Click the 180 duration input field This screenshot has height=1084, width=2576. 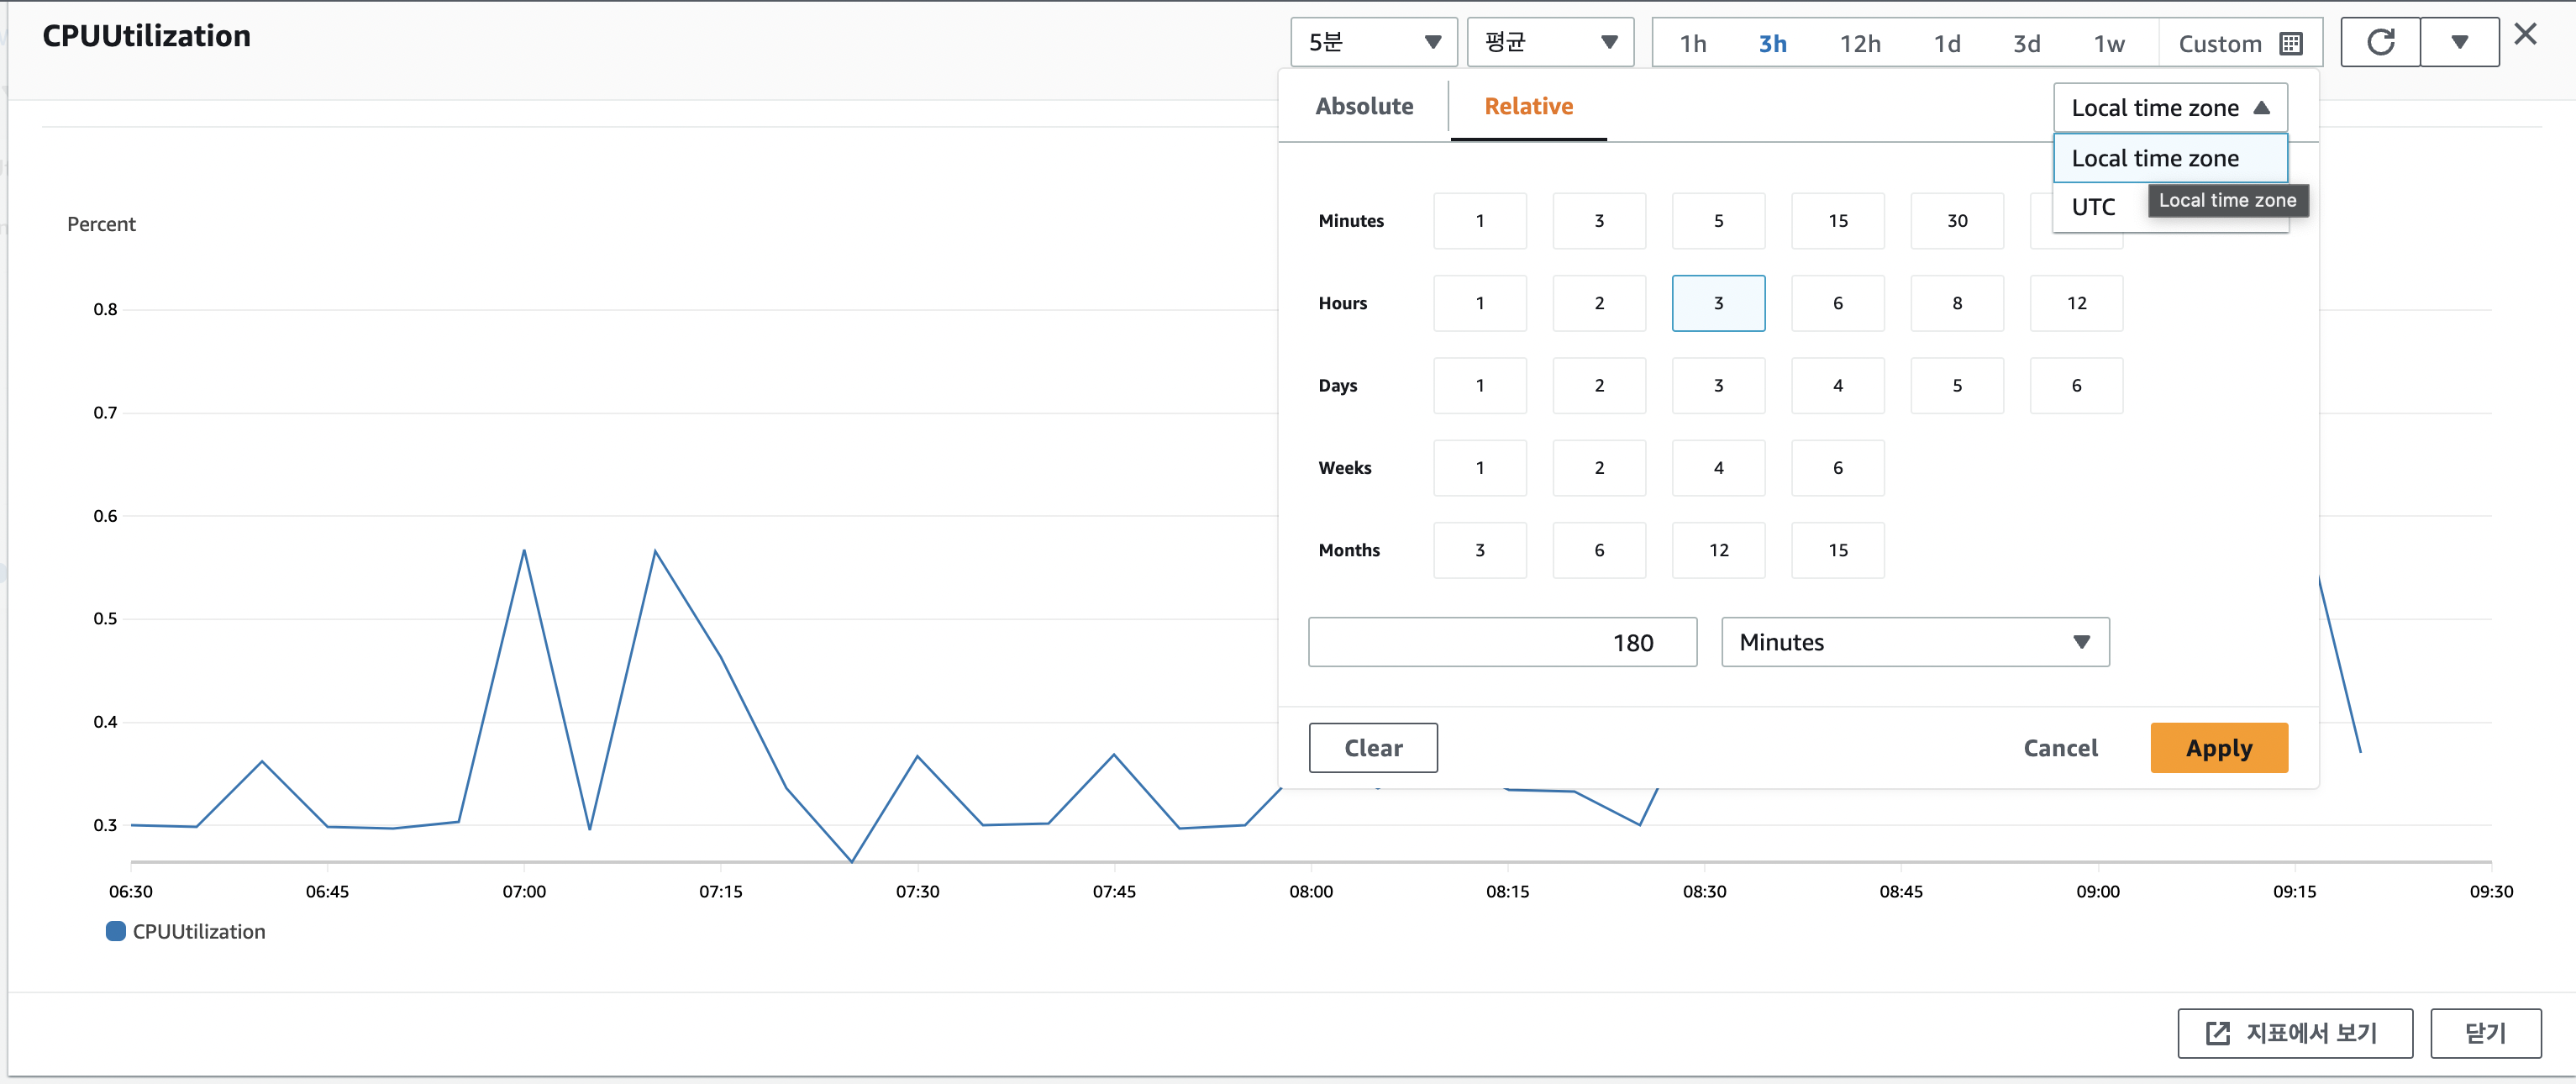pos(1501,642)
